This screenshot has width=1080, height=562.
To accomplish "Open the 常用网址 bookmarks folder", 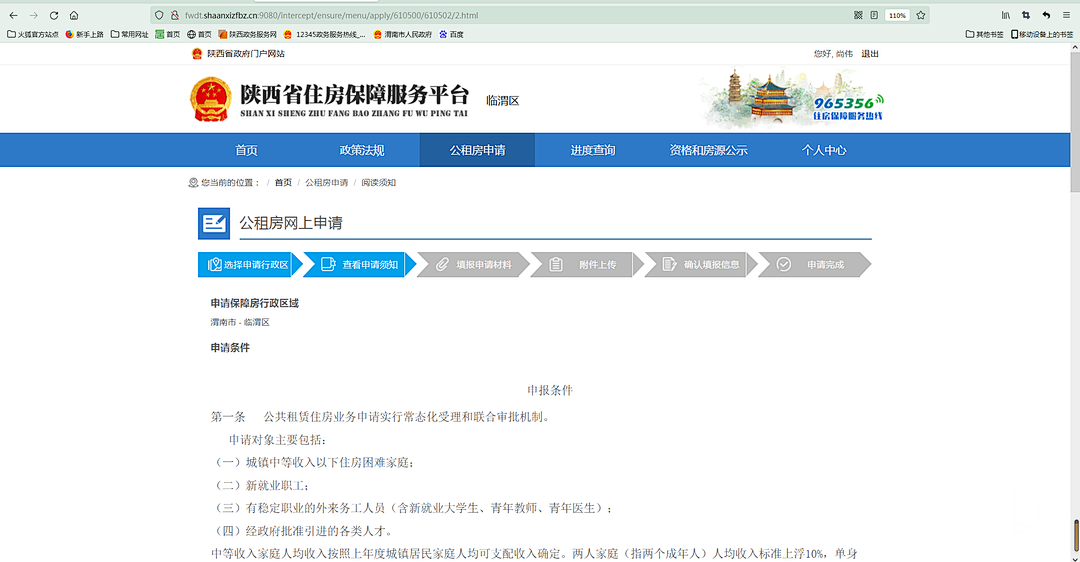I will pos(129,34).
